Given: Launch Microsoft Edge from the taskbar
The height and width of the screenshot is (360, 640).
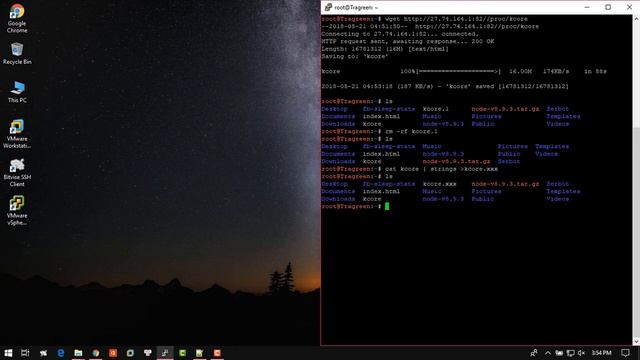Looking at the screenshot, I should (61, 353).
